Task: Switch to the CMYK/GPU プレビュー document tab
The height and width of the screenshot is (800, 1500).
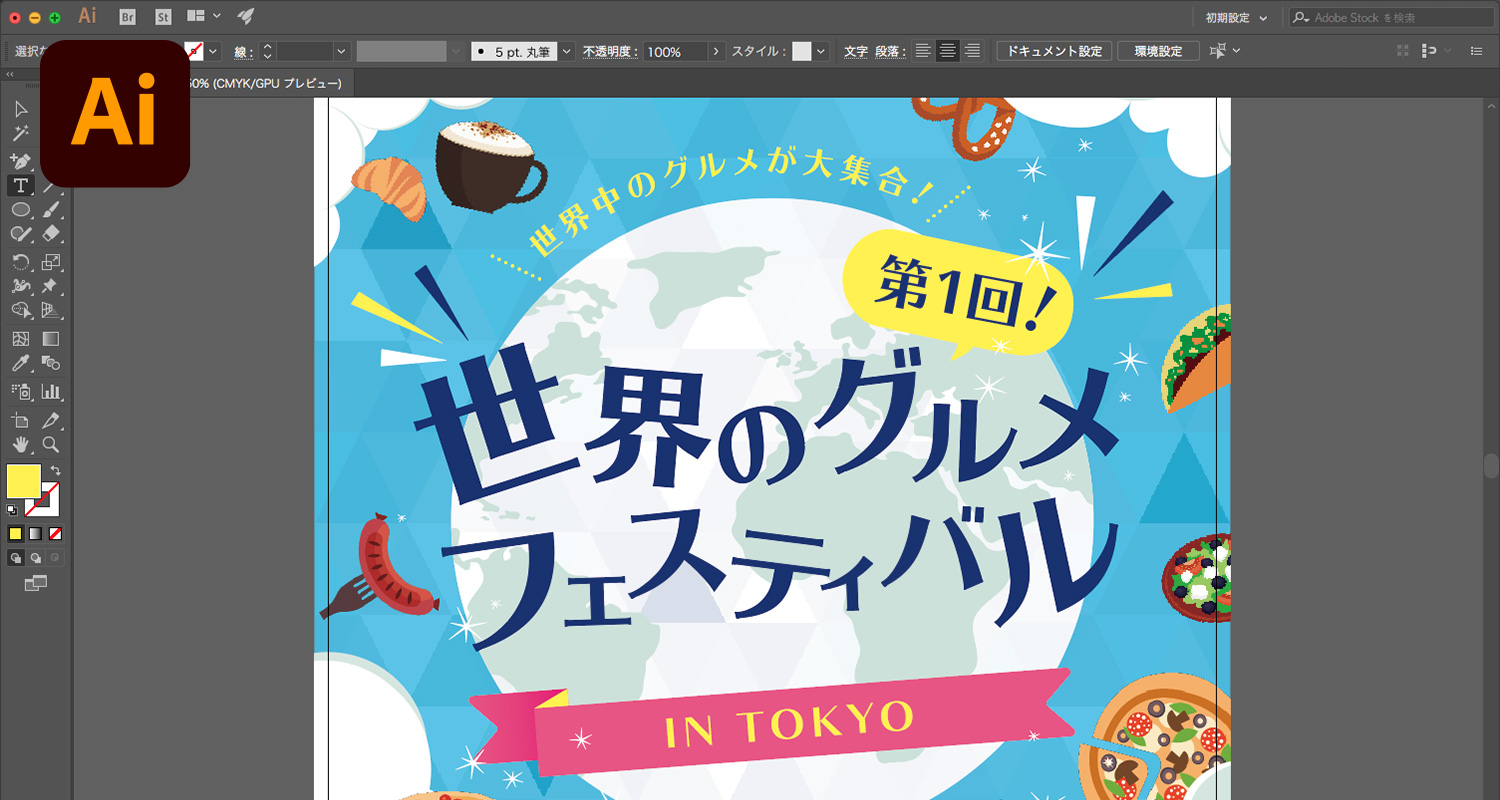Action: pyautogui.click(x=268, y=84)
